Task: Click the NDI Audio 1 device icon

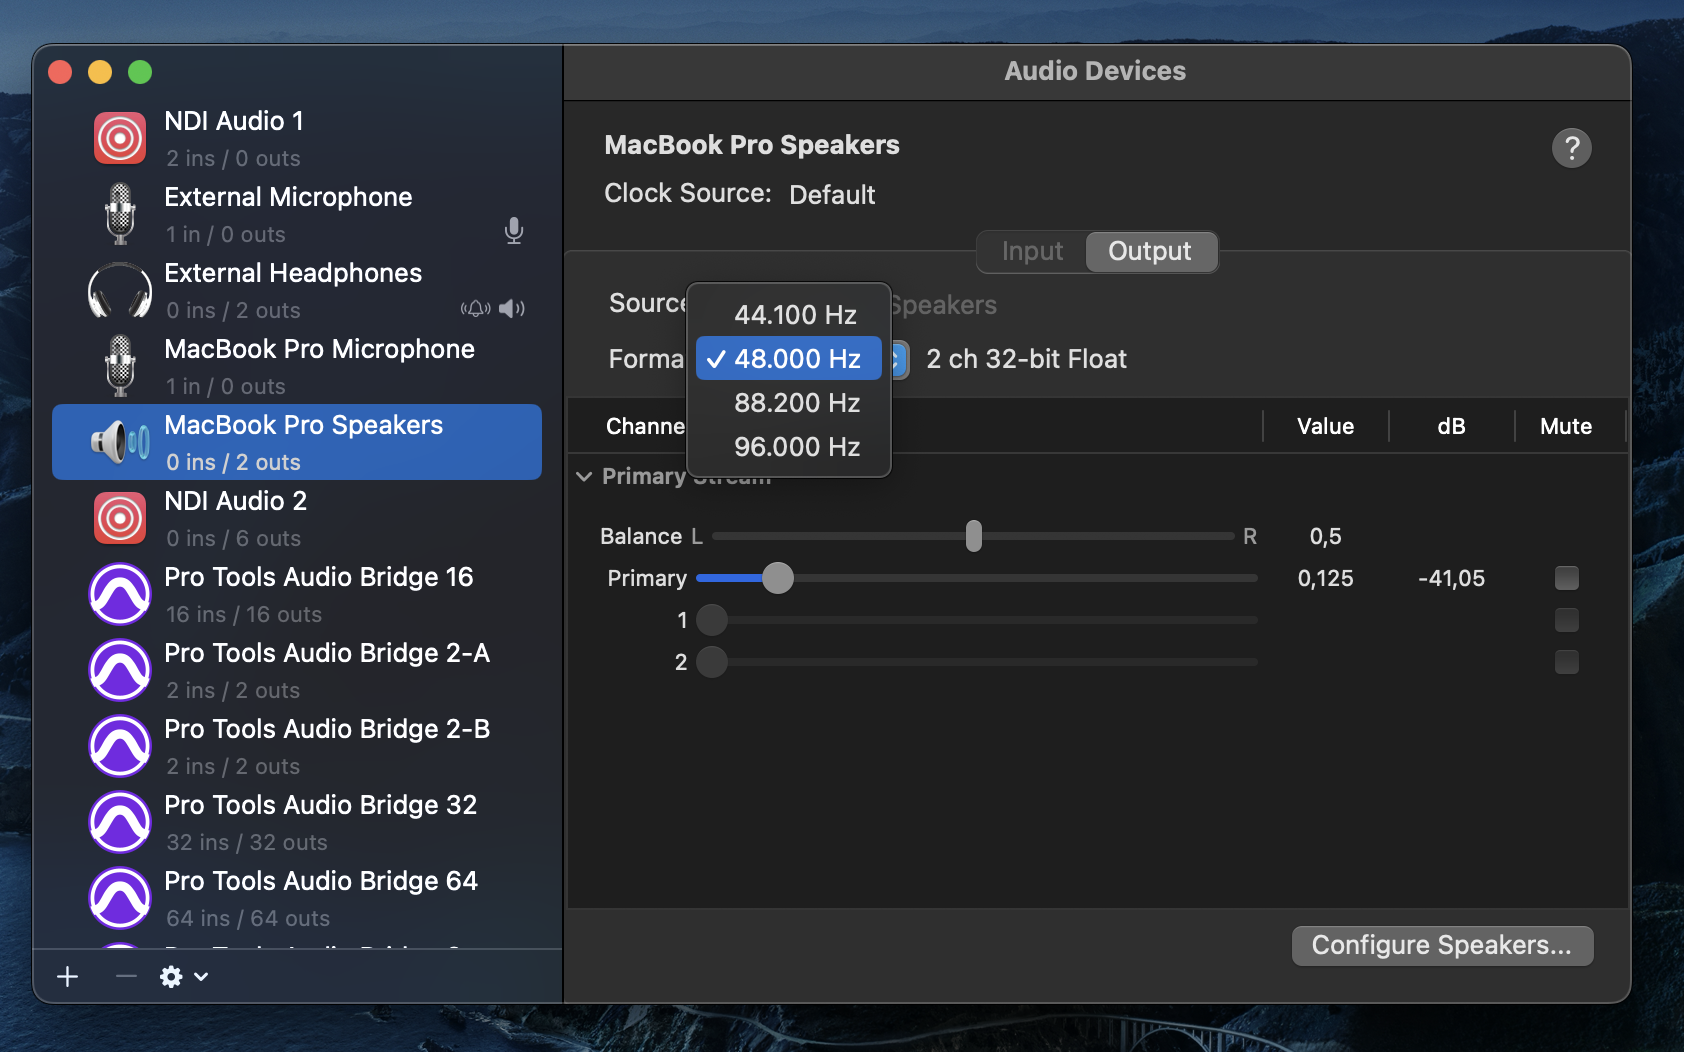Action: click(x=120, y=138)
